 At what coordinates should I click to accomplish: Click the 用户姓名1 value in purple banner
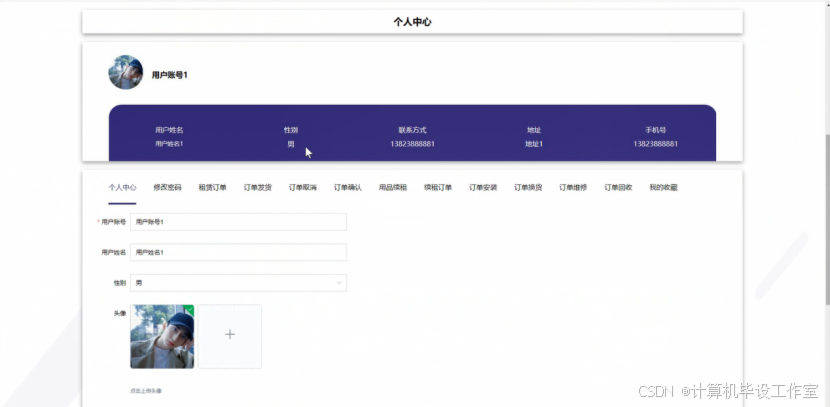169,143
